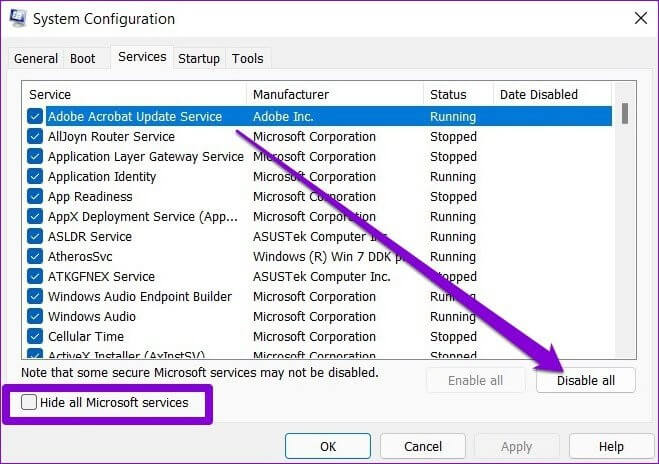The height and width of the screenshot is (464, 659).
Task: Sort by Status column header
Action: pos(459,95)
